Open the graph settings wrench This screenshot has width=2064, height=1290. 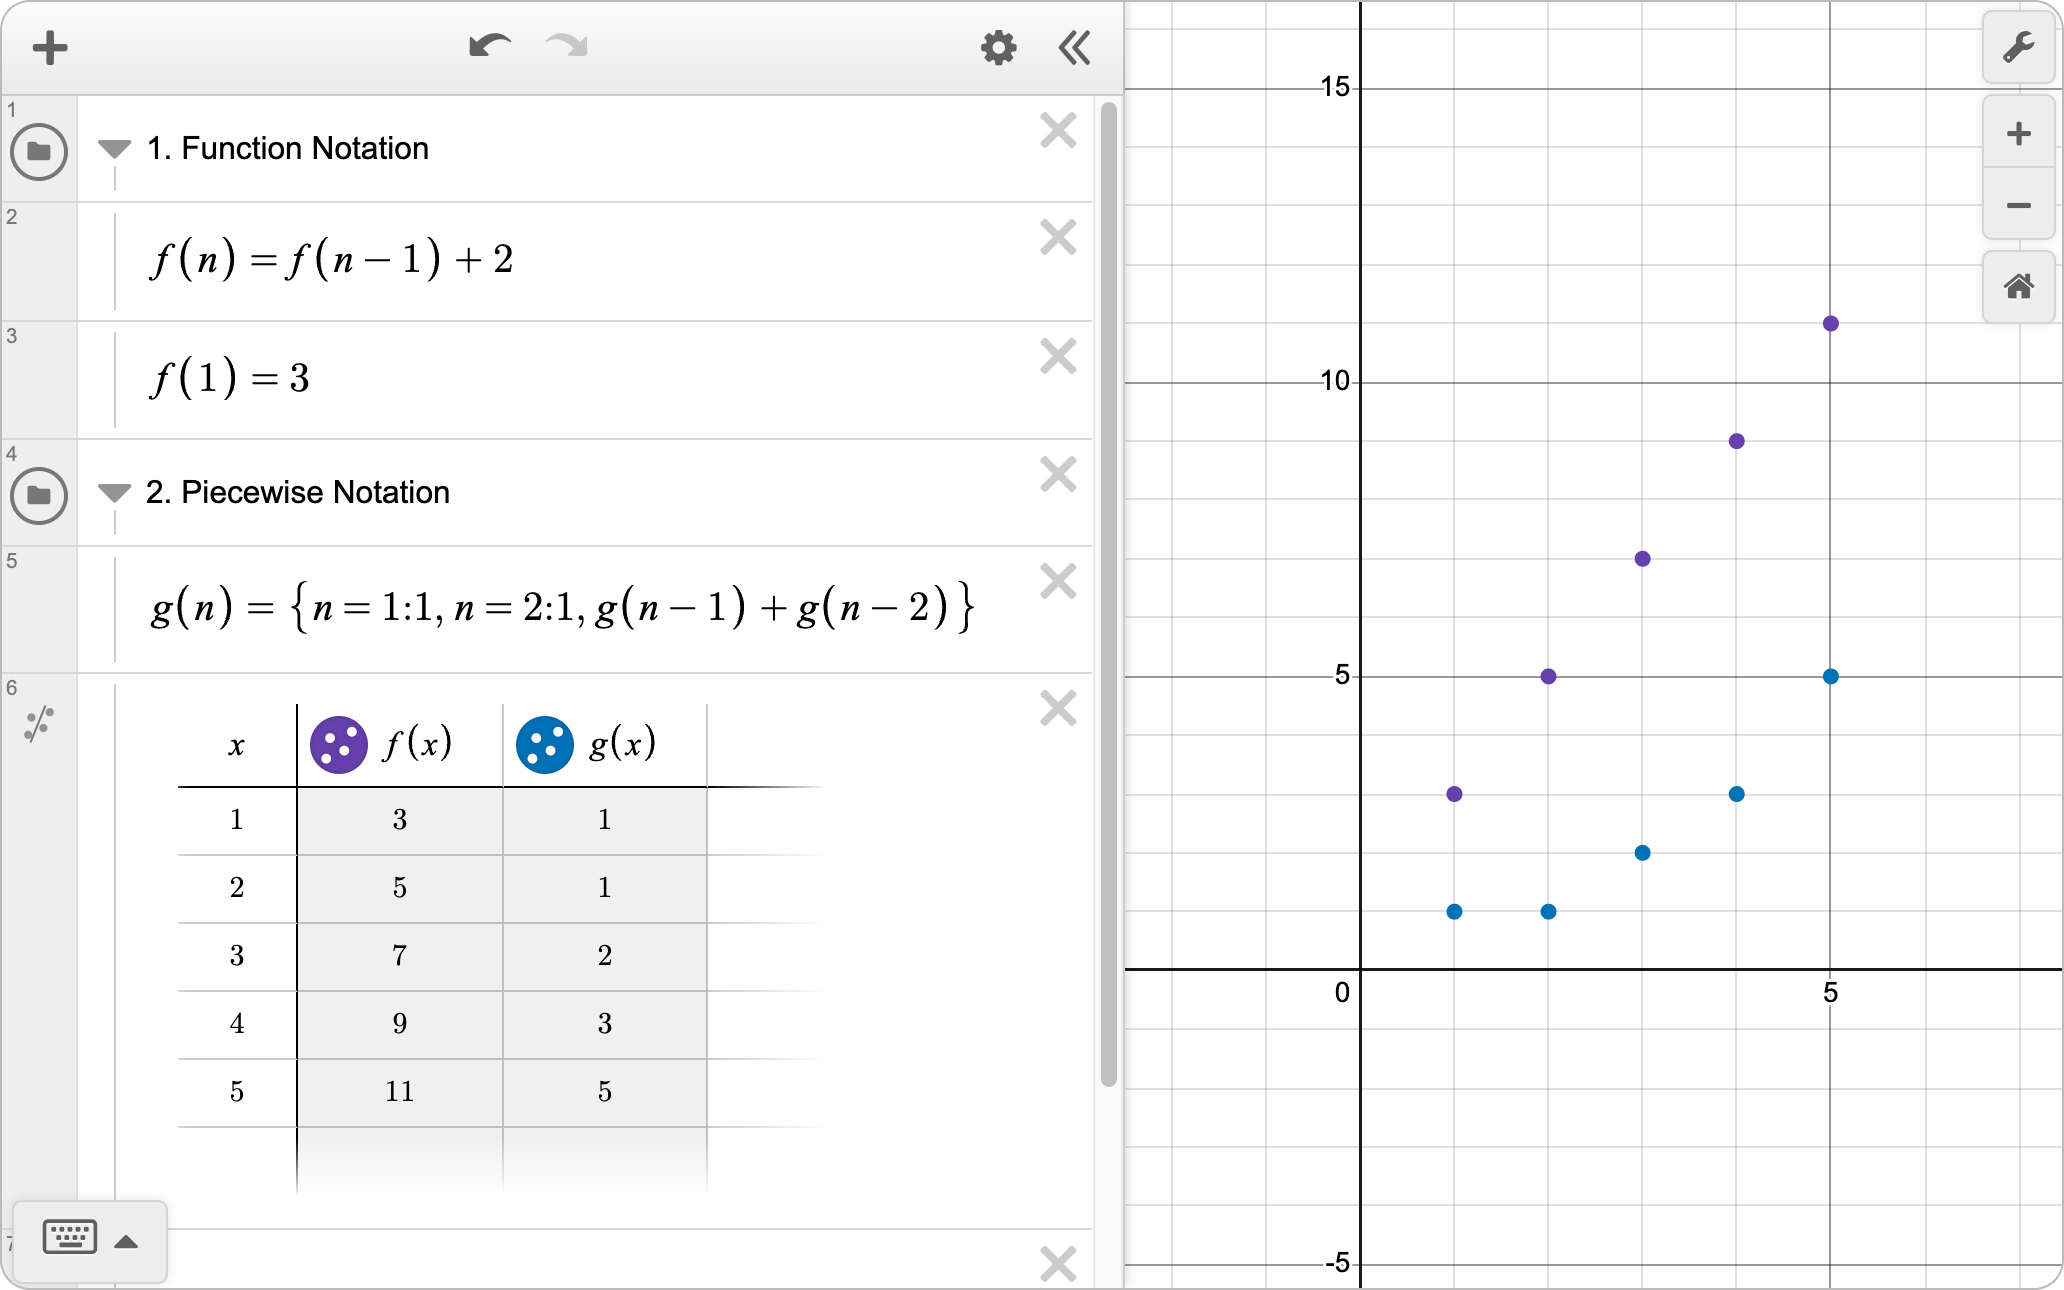tap(2018, 47)
